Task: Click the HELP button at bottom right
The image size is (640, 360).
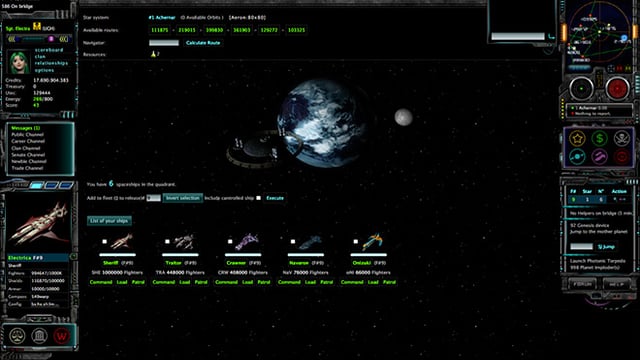Action: pos(617,284)
